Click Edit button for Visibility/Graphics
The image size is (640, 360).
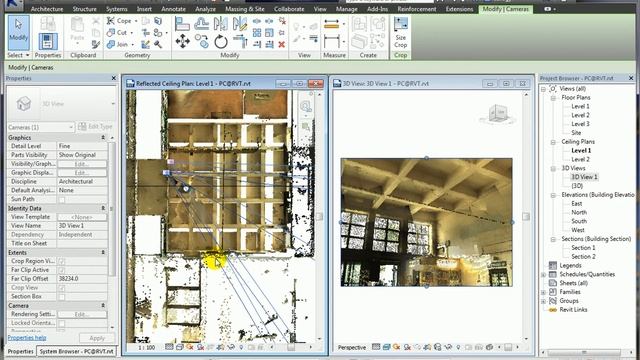[82, 164]
